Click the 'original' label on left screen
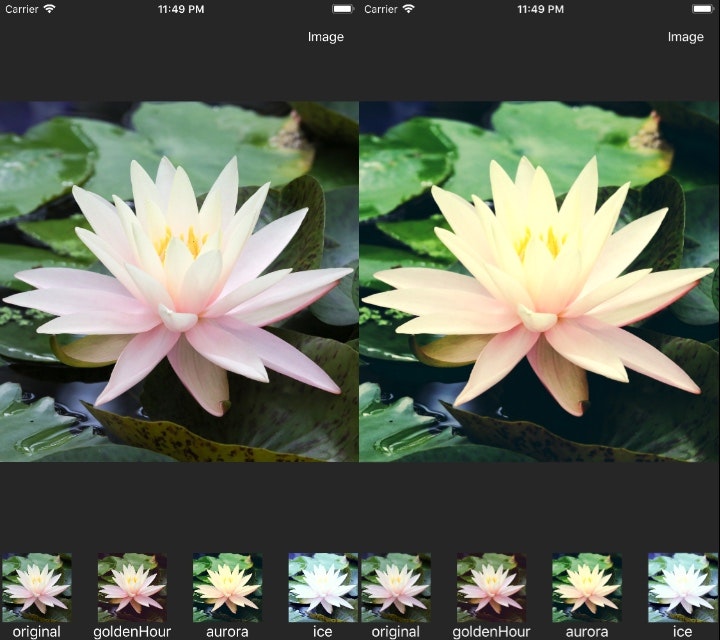This screenshot has width=720, height=640. click(x=37, y=632)
